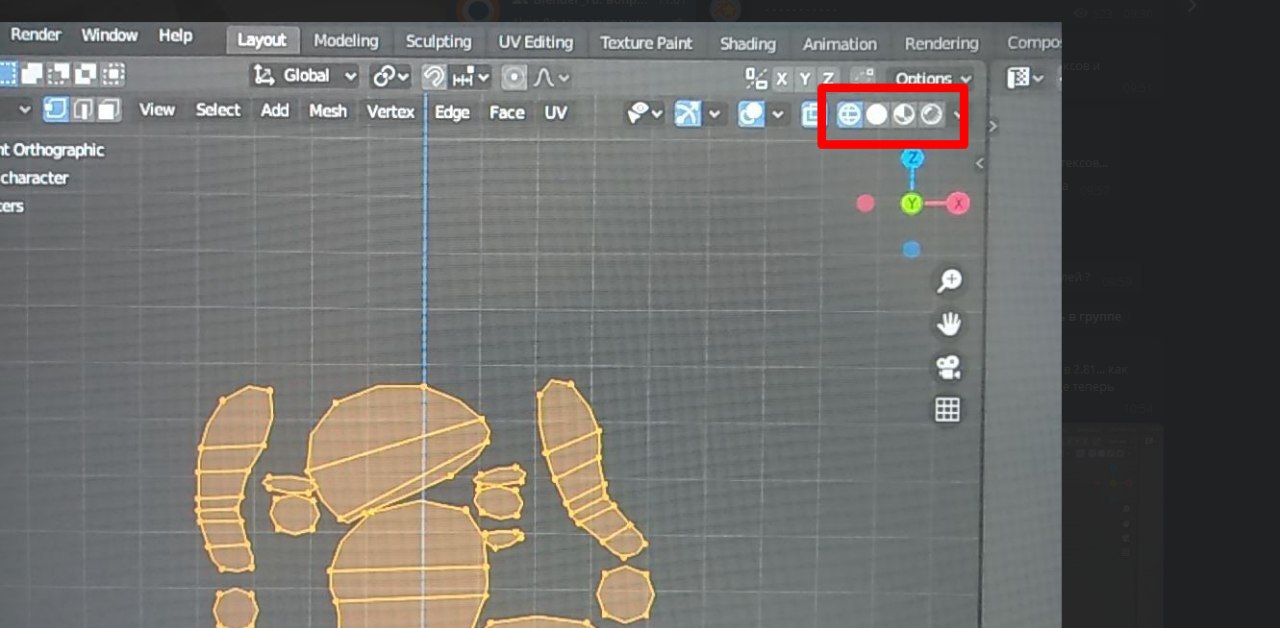Image resolution: width=1280 pixels, height=628 pixels.
Task: Open the Window menu
Action: (x=110, y=35)
